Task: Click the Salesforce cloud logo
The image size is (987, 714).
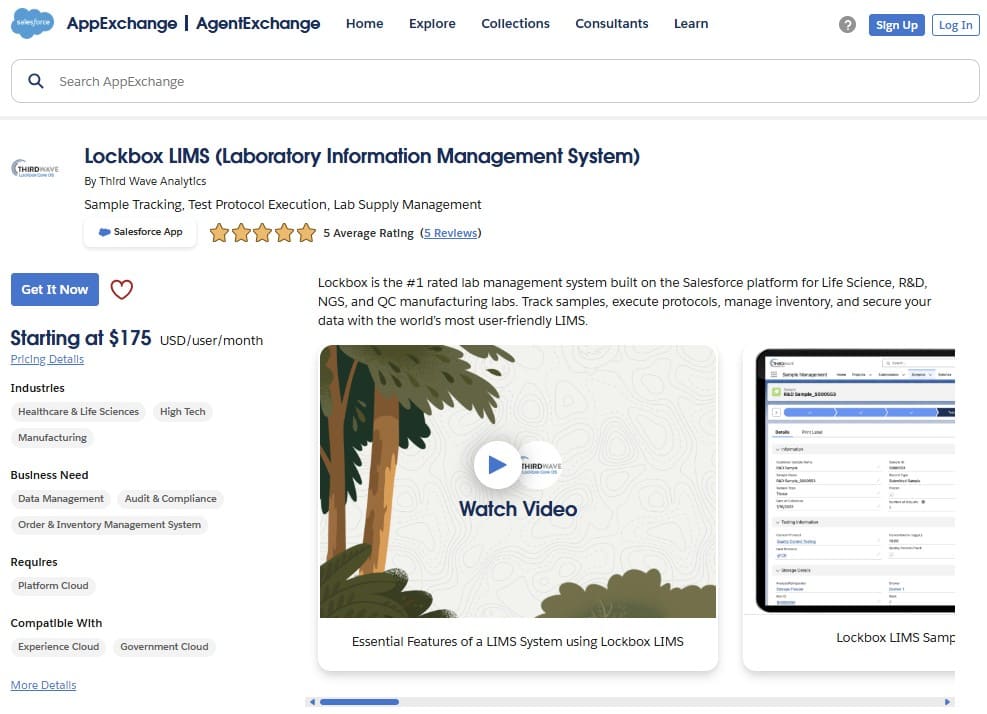Action: coord(32,23)
